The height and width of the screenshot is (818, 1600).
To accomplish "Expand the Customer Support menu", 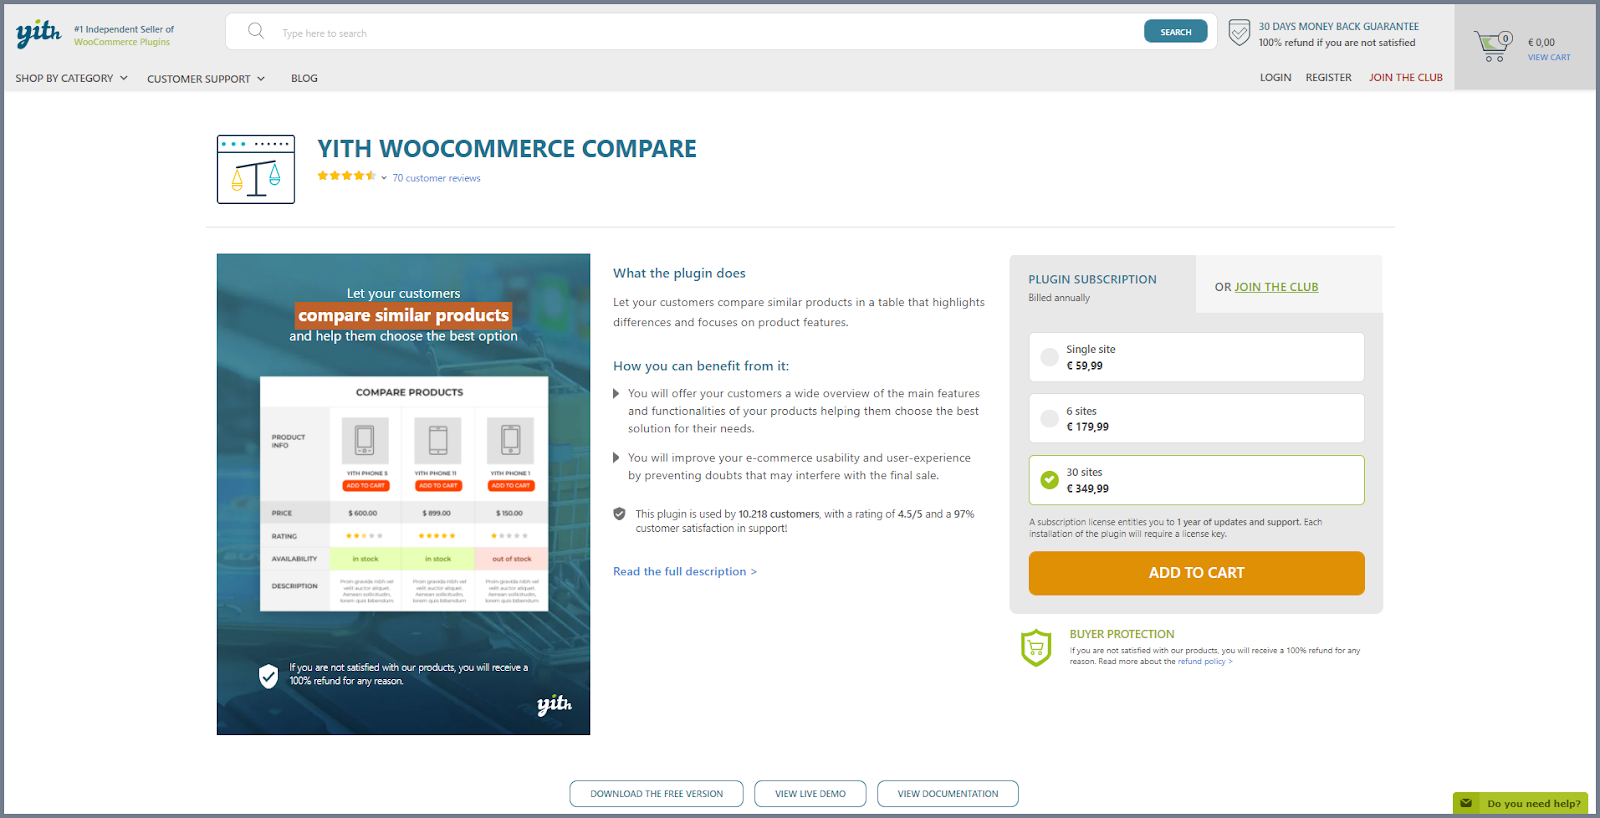I will pyautogui.click(x=205, y=79).
